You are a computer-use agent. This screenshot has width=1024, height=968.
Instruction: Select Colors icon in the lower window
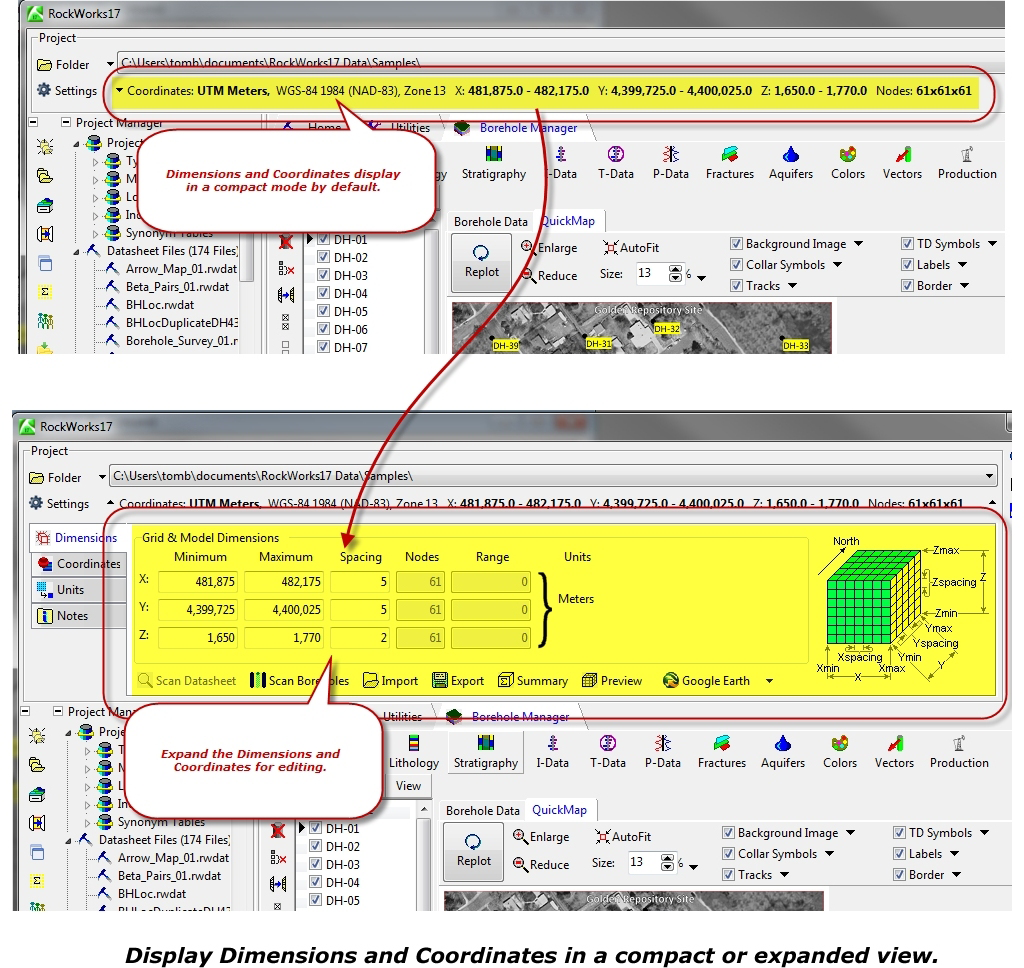click(x=840, y=743)
